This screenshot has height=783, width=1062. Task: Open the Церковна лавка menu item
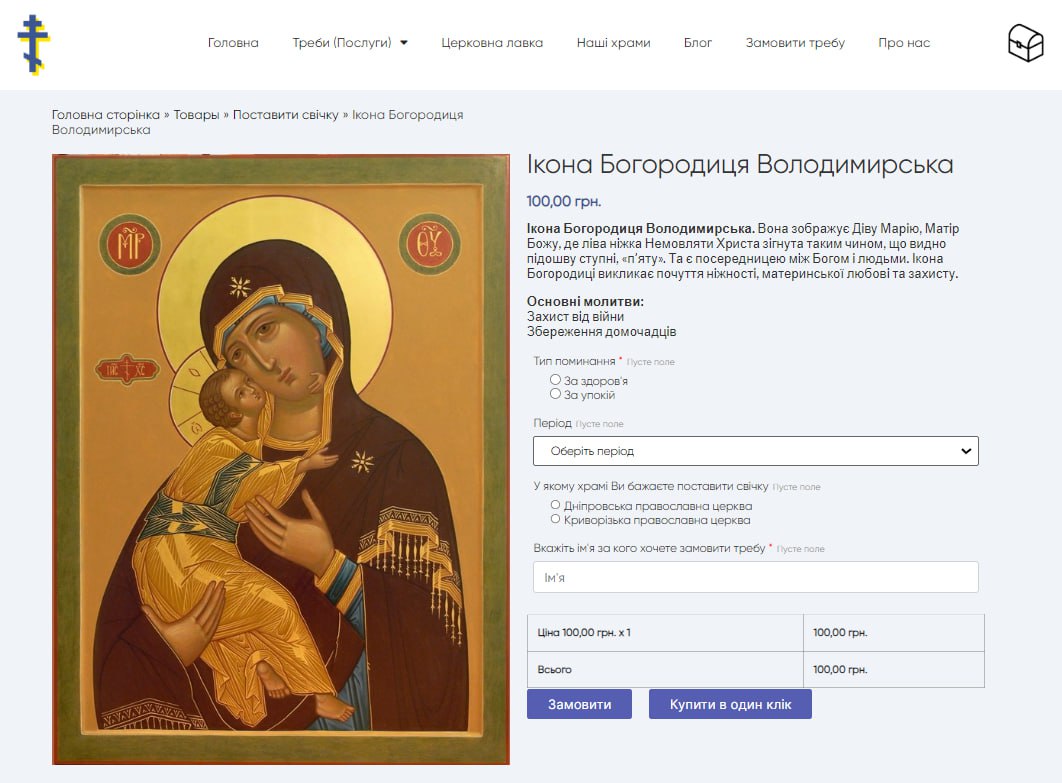[492, 43]
